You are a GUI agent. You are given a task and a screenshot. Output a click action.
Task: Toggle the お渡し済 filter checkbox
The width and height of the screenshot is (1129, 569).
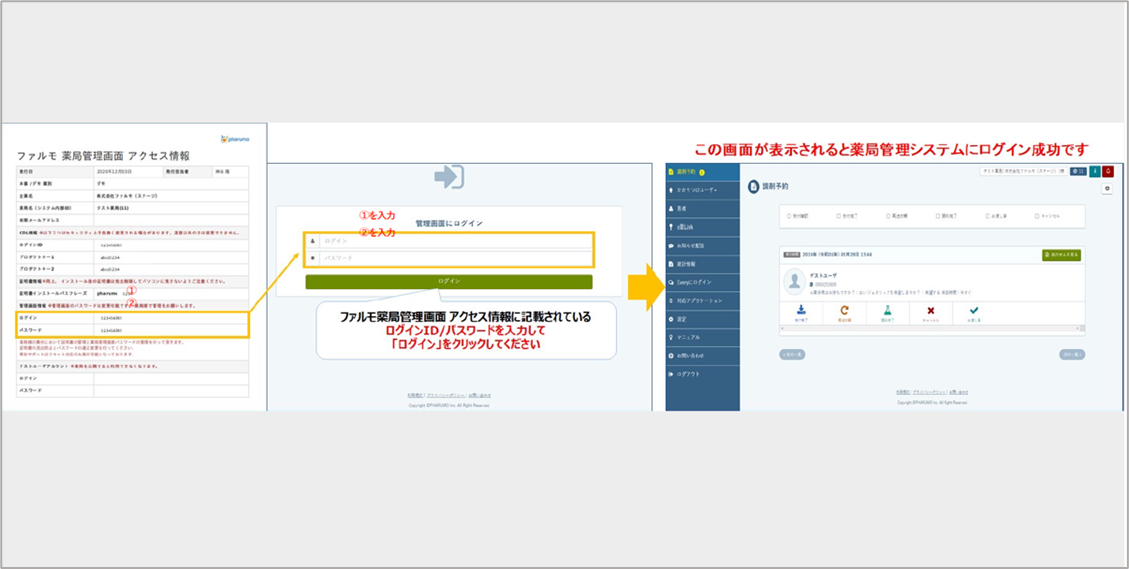point(986,216)
